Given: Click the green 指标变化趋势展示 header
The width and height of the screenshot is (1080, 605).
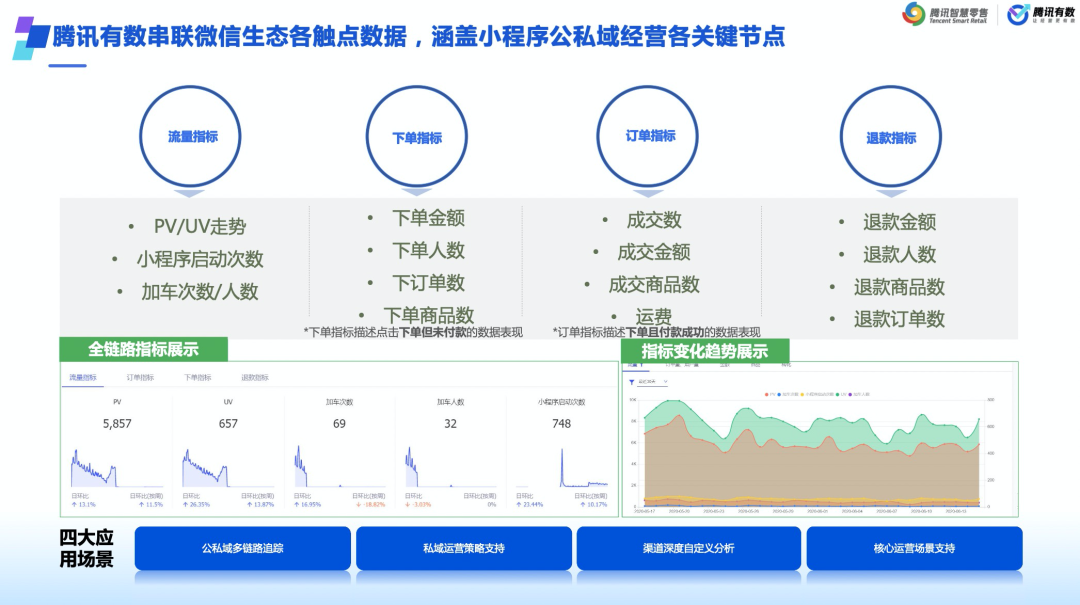Looking at the screenshot, I should 705,351.
